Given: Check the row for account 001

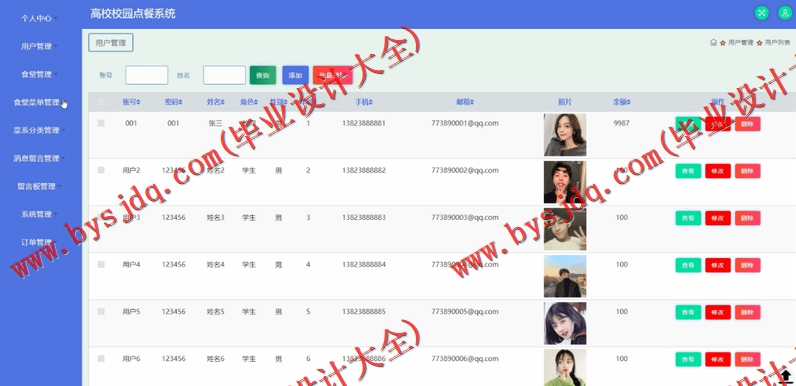Looking at the screenshot, I should [x=101, y=123].
